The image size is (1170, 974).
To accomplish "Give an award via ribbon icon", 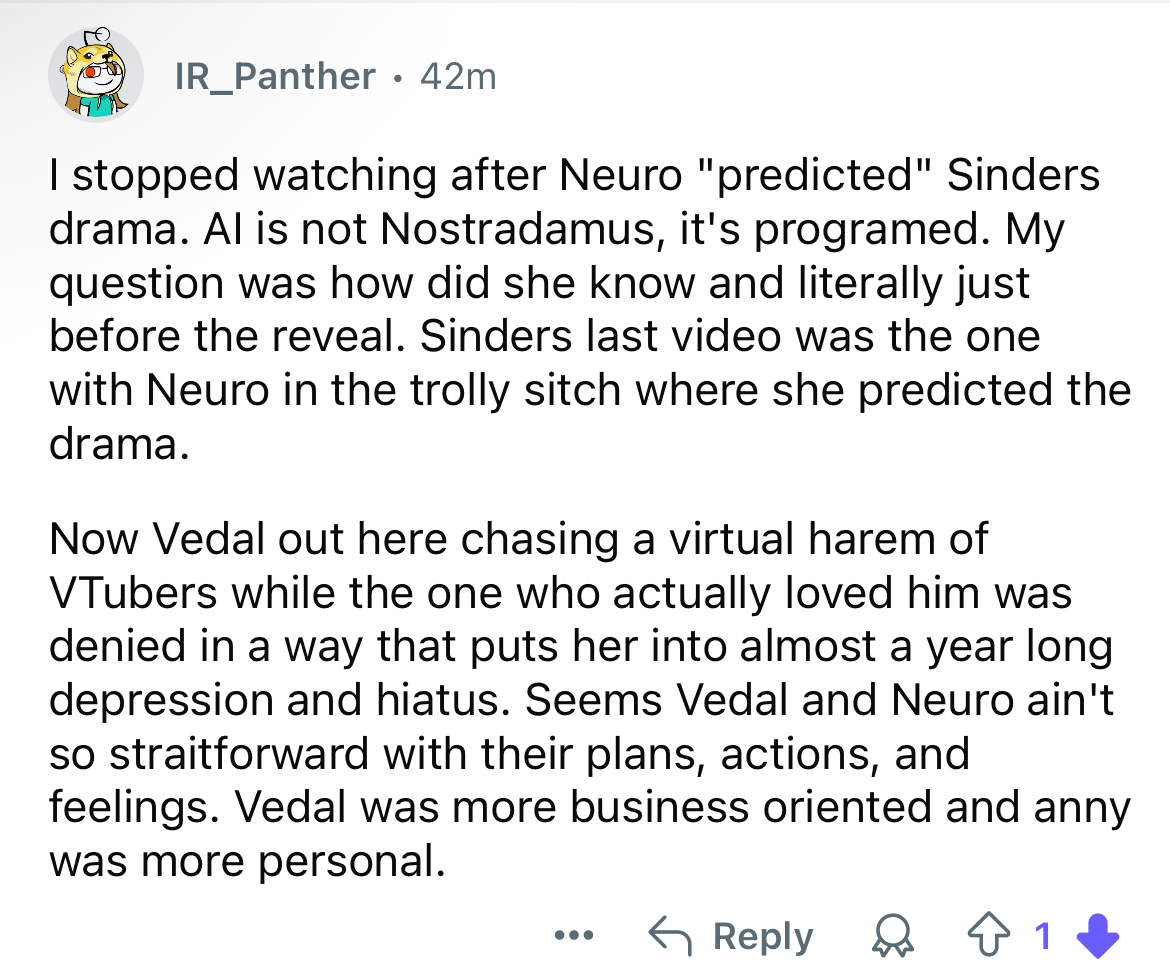I will click(895, 937).
